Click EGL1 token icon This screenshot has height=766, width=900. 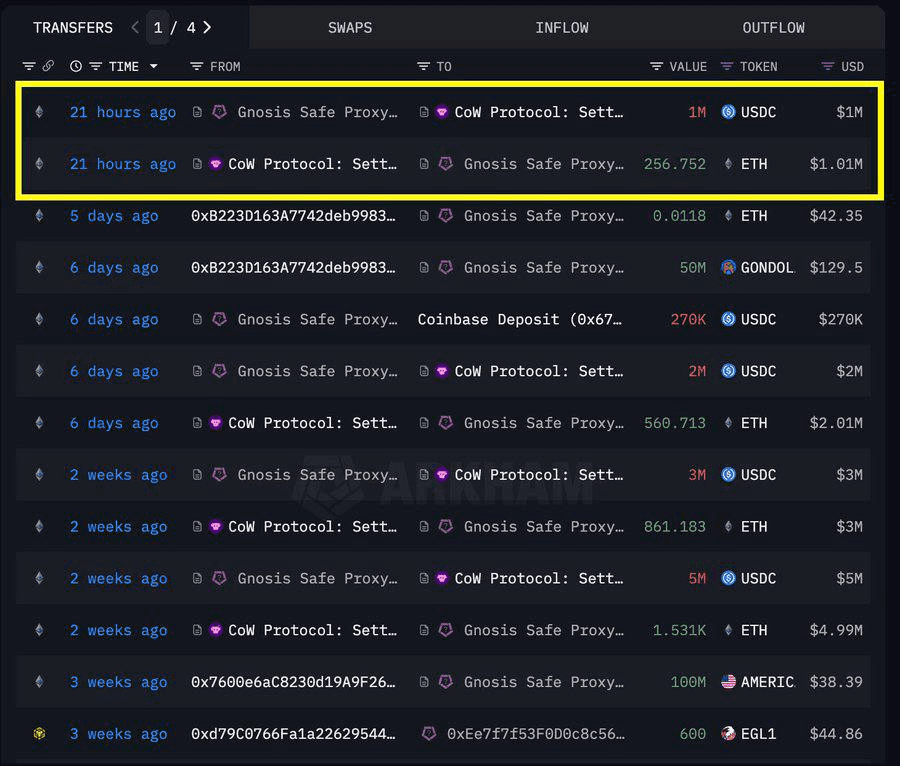pos(728,733)
